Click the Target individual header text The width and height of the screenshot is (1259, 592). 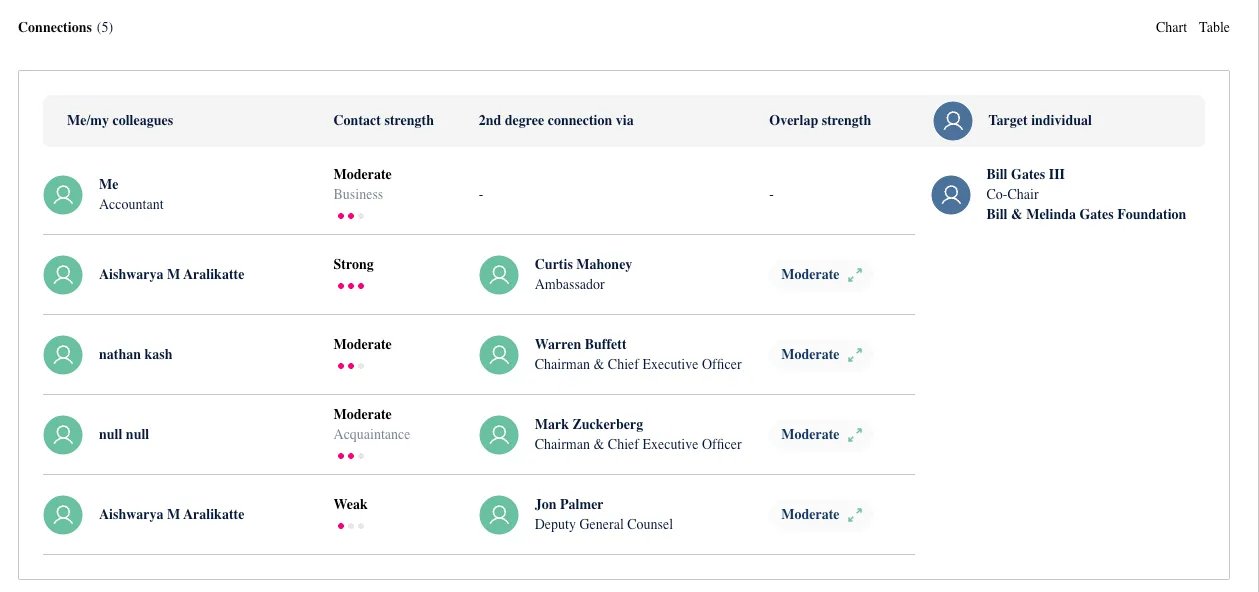click(x=1040, y=121)
